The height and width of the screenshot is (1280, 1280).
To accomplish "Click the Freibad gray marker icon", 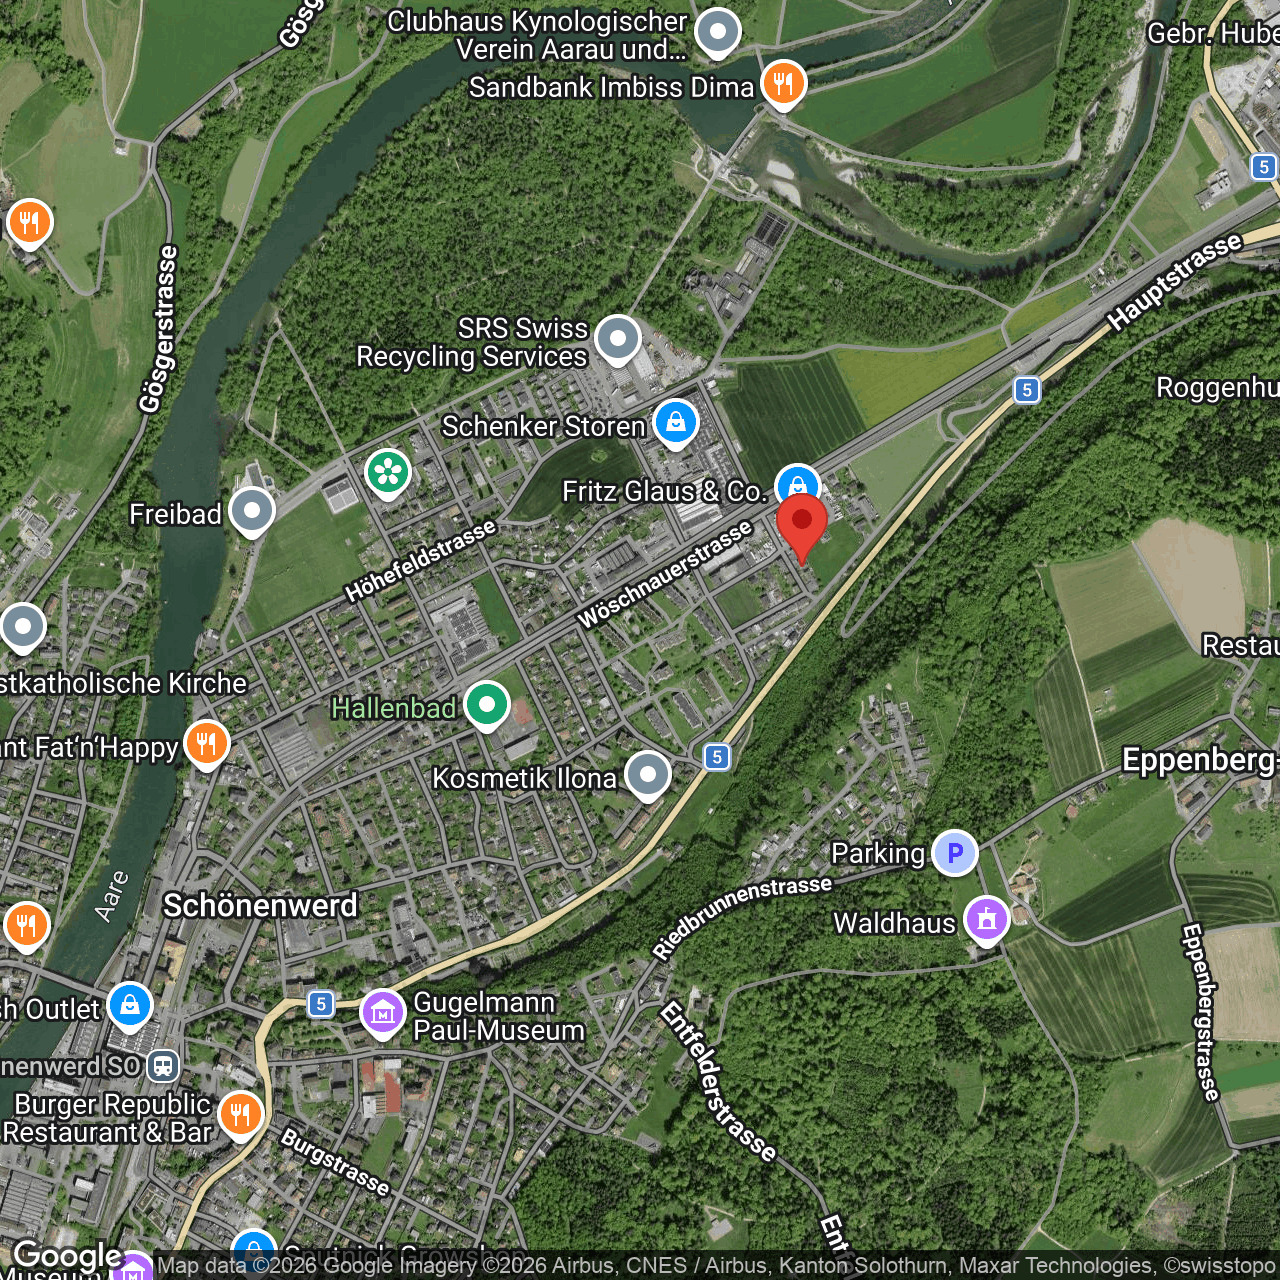I will pos(252,513).
